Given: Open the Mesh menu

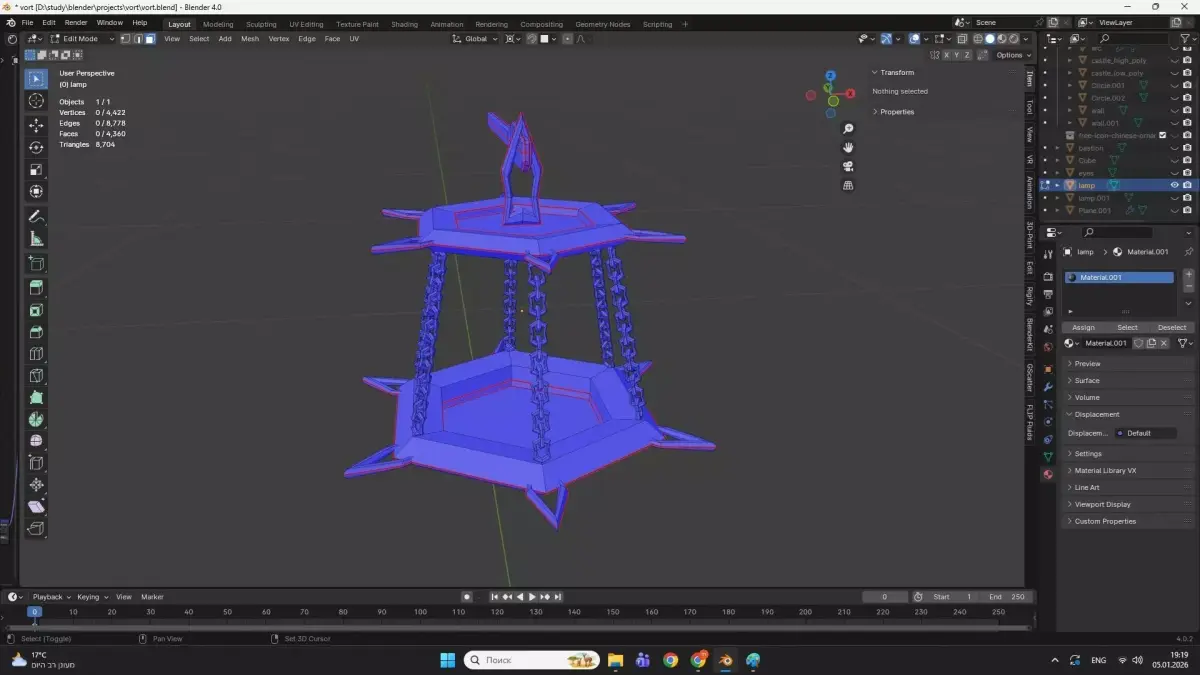Looking at the screenshot, I should point(249,39).
